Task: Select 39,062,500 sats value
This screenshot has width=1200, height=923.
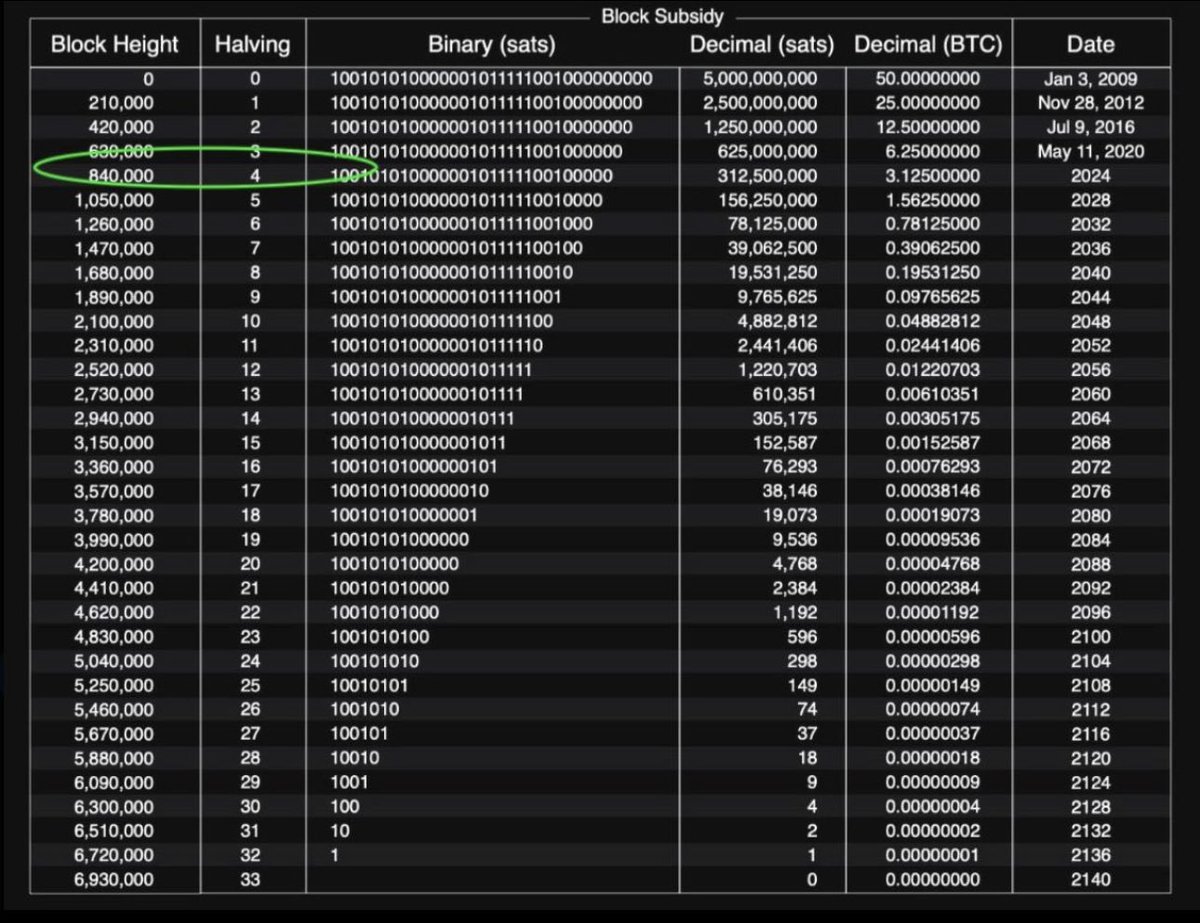Action: (772, 249)
